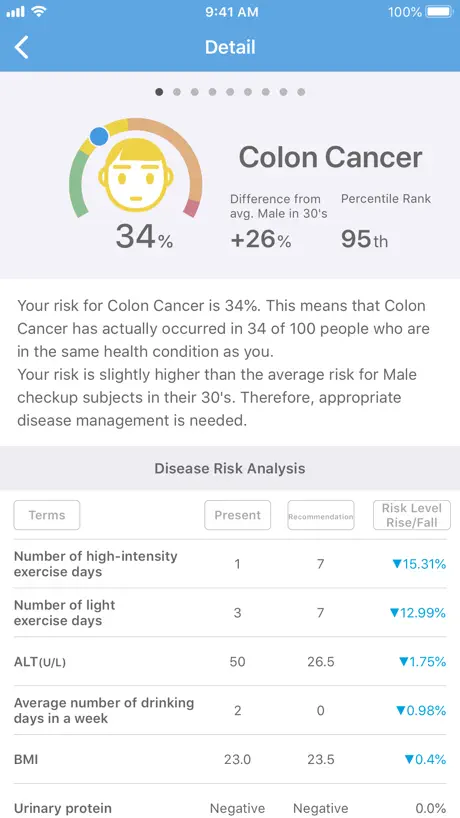Click the Risk Level Rise/Fall button

click(x=411, y=515)
